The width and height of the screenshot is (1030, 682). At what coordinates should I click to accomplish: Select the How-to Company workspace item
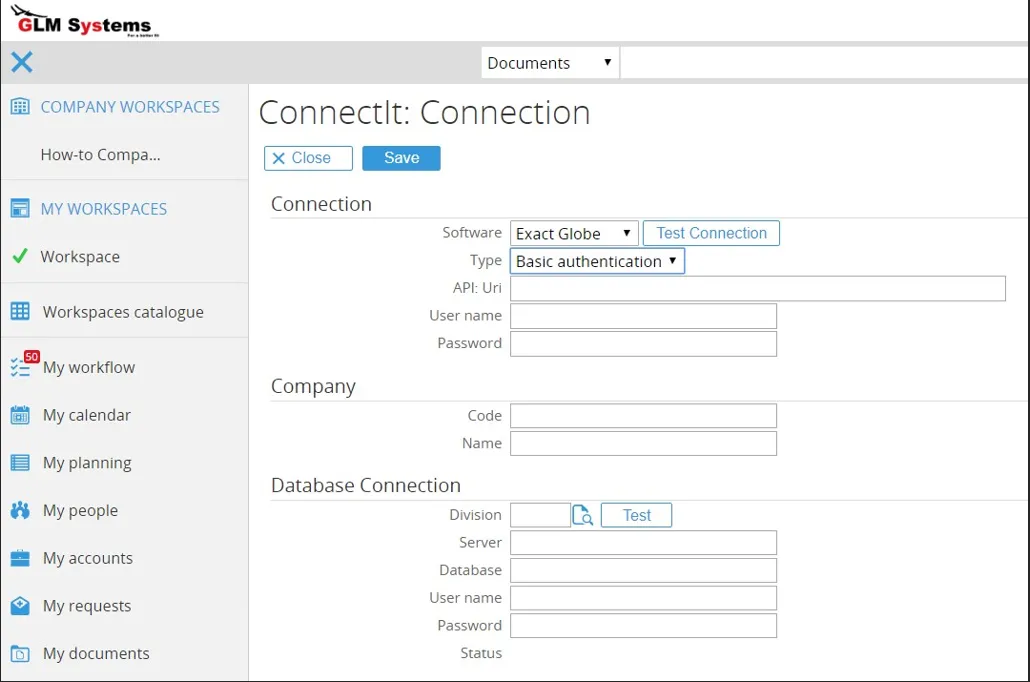(100, 155)
